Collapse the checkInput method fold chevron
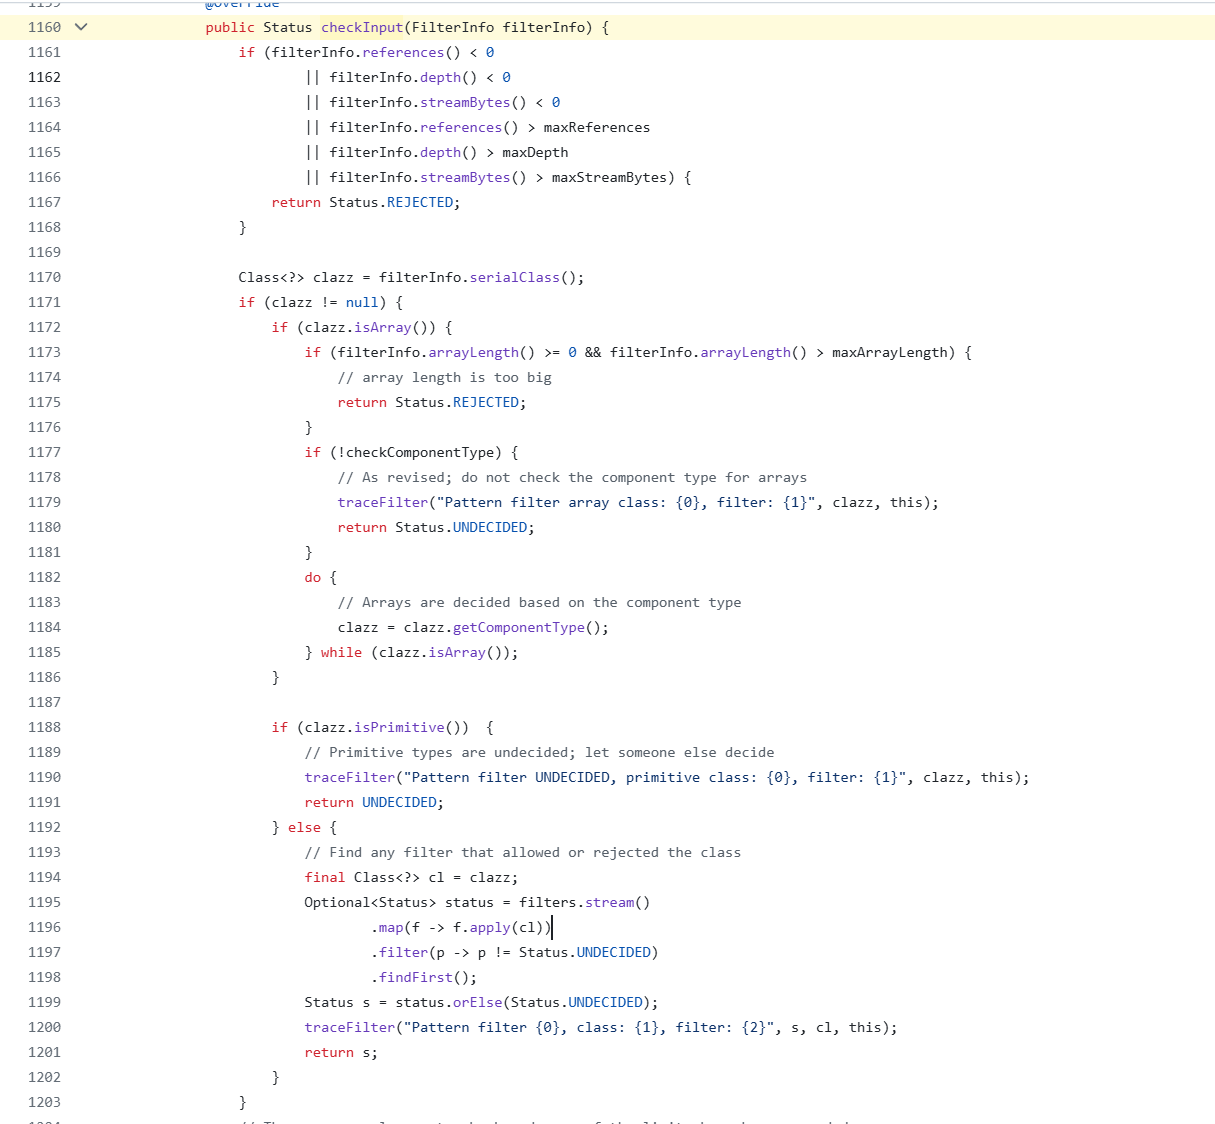1215x1124 pixels. [82, 27]
